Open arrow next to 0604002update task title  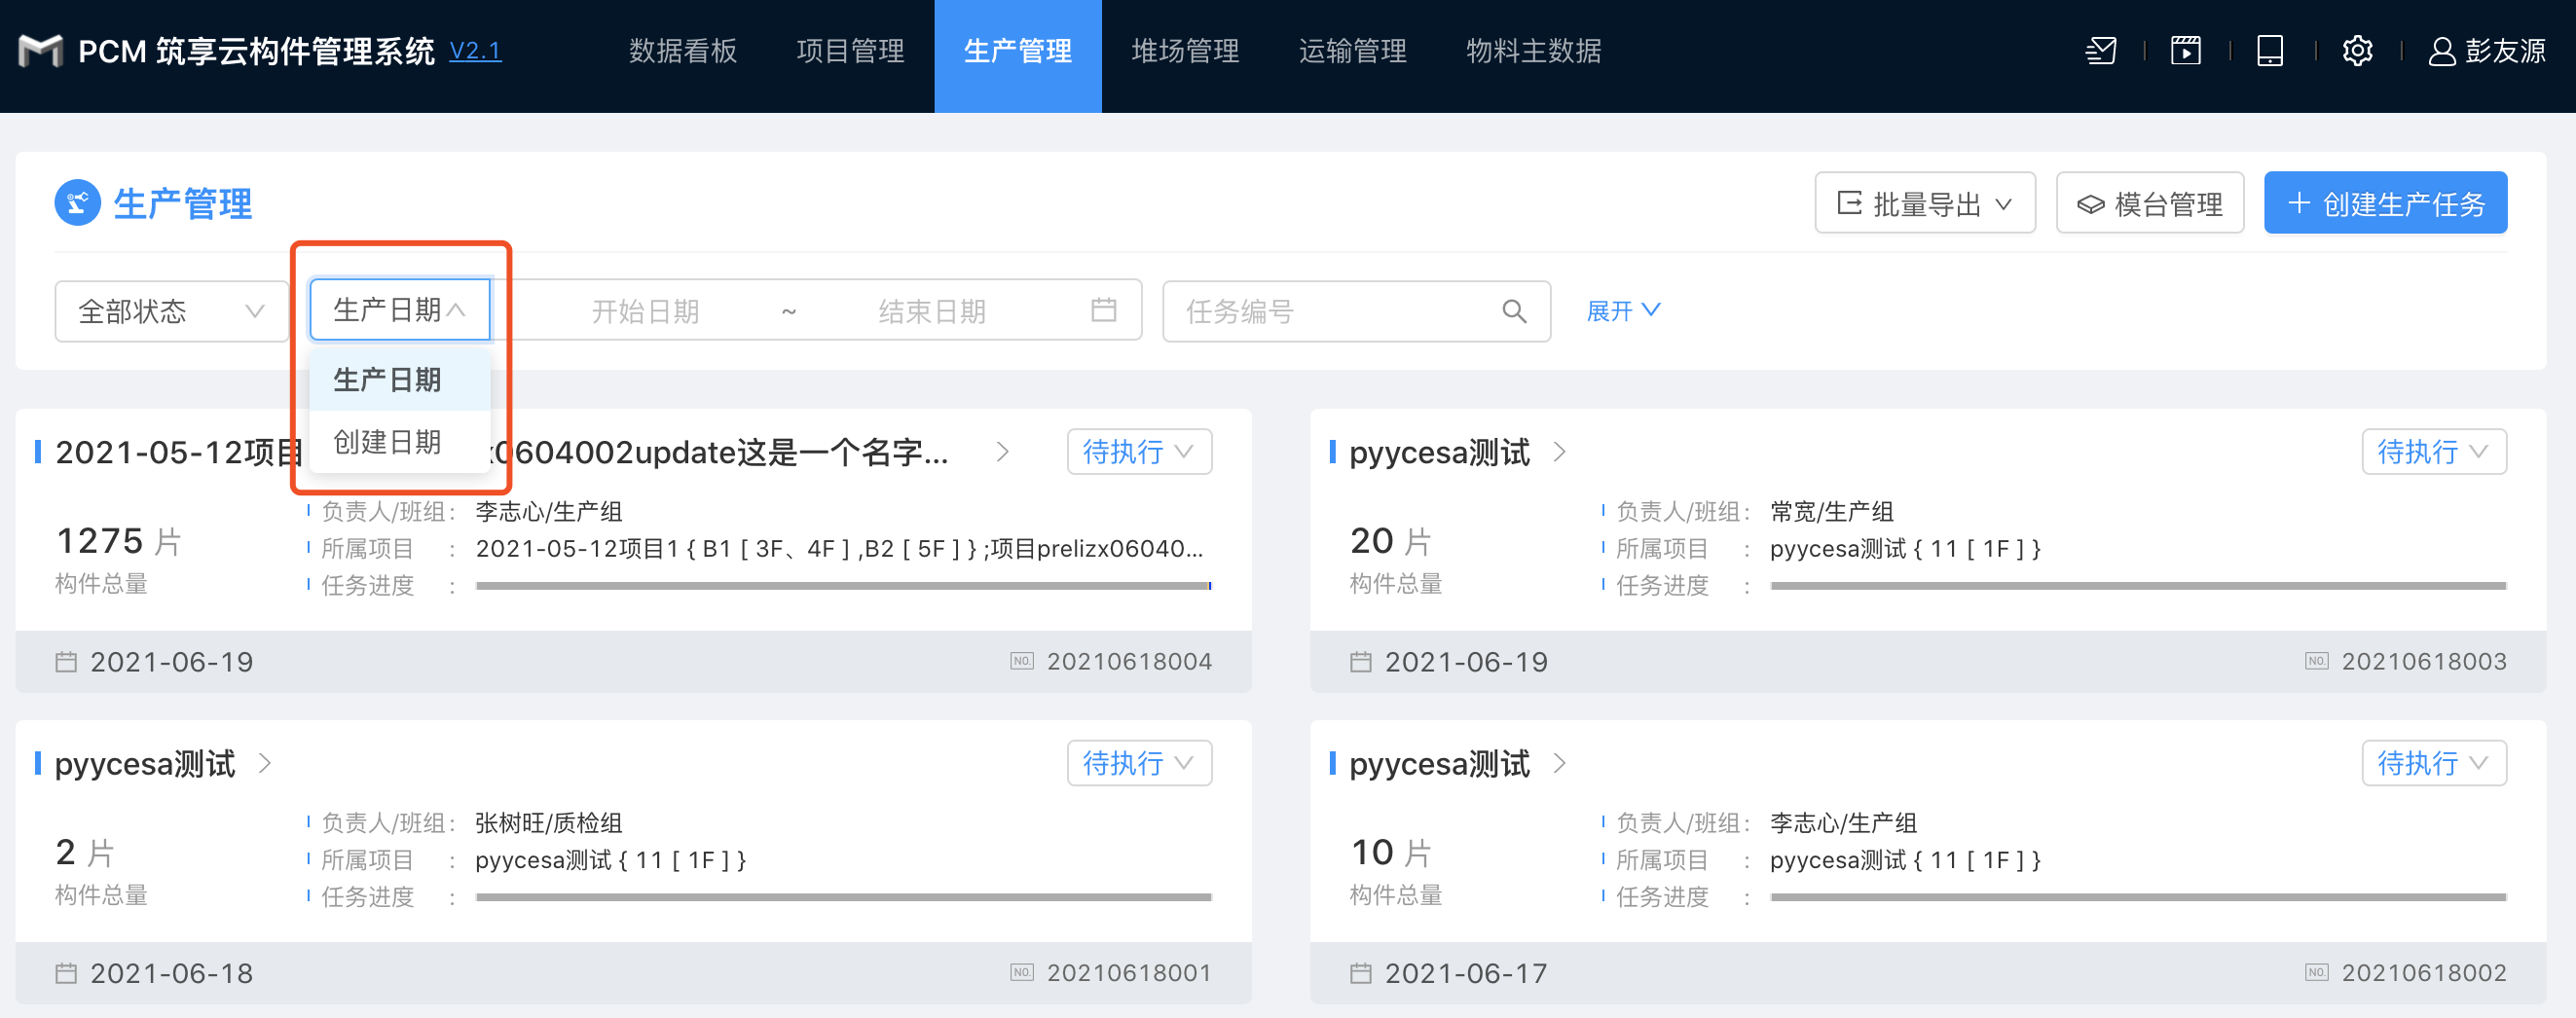pyautogui.click(x=1003, y=452)
